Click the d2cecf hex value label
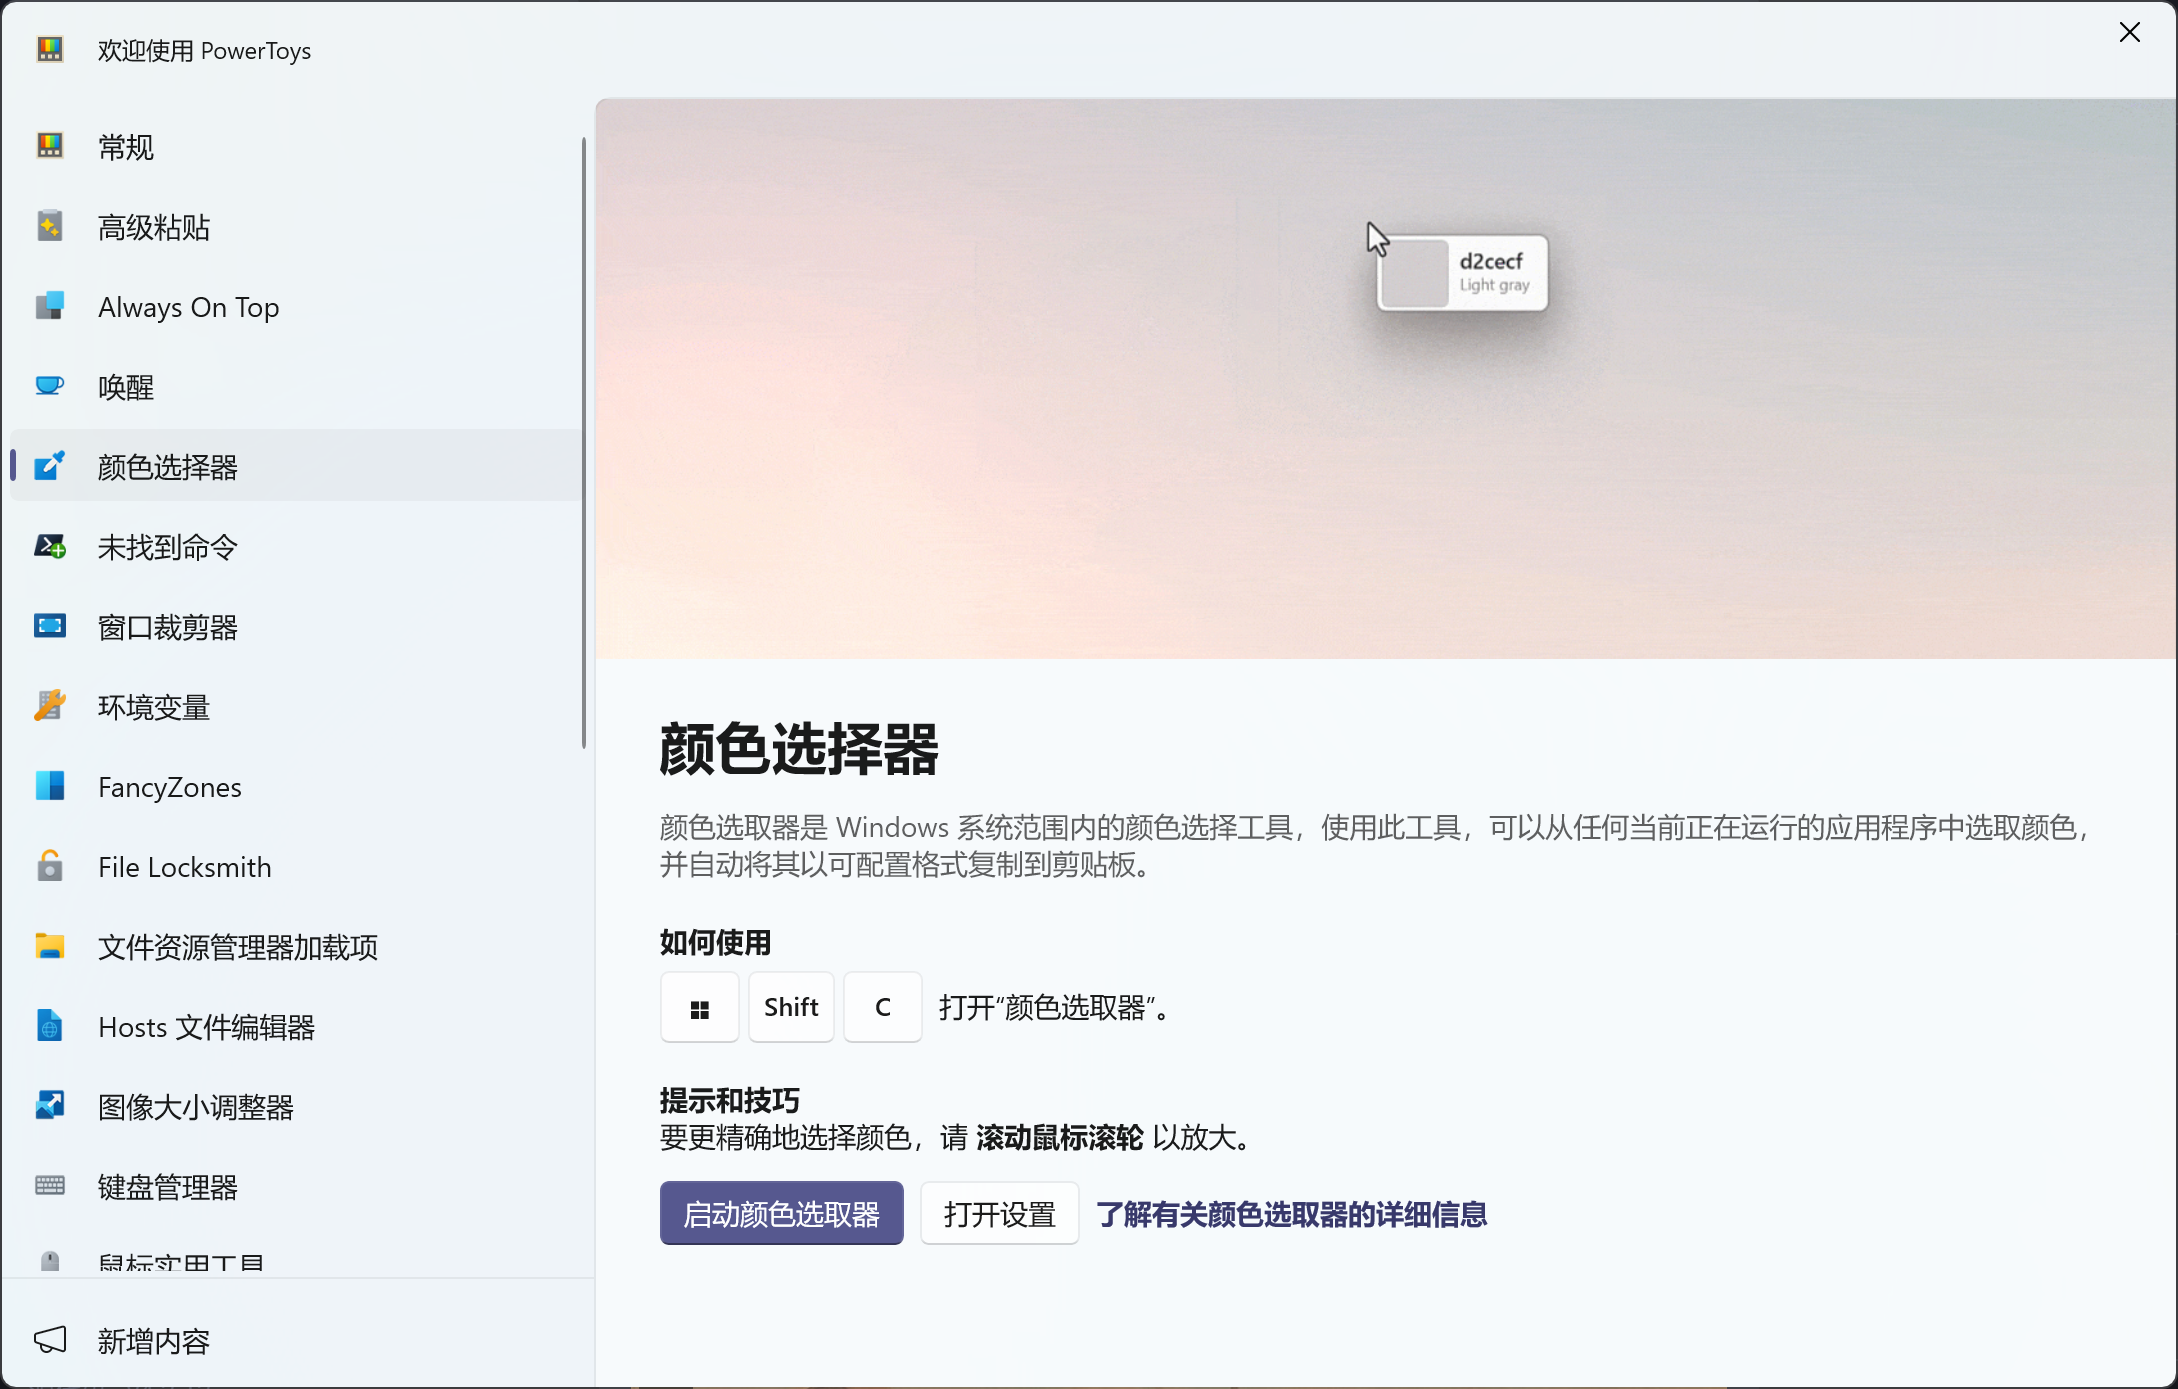 pos(1490,261)
